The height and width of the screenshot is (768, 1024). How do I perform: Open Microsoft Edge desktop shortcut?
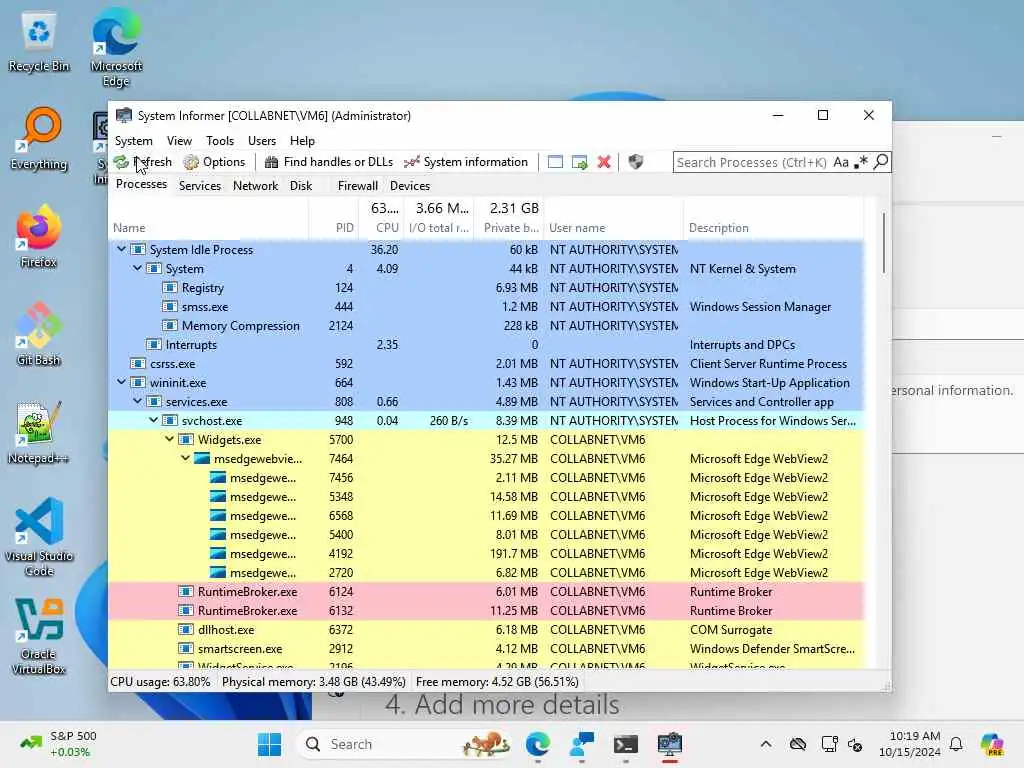116,47
